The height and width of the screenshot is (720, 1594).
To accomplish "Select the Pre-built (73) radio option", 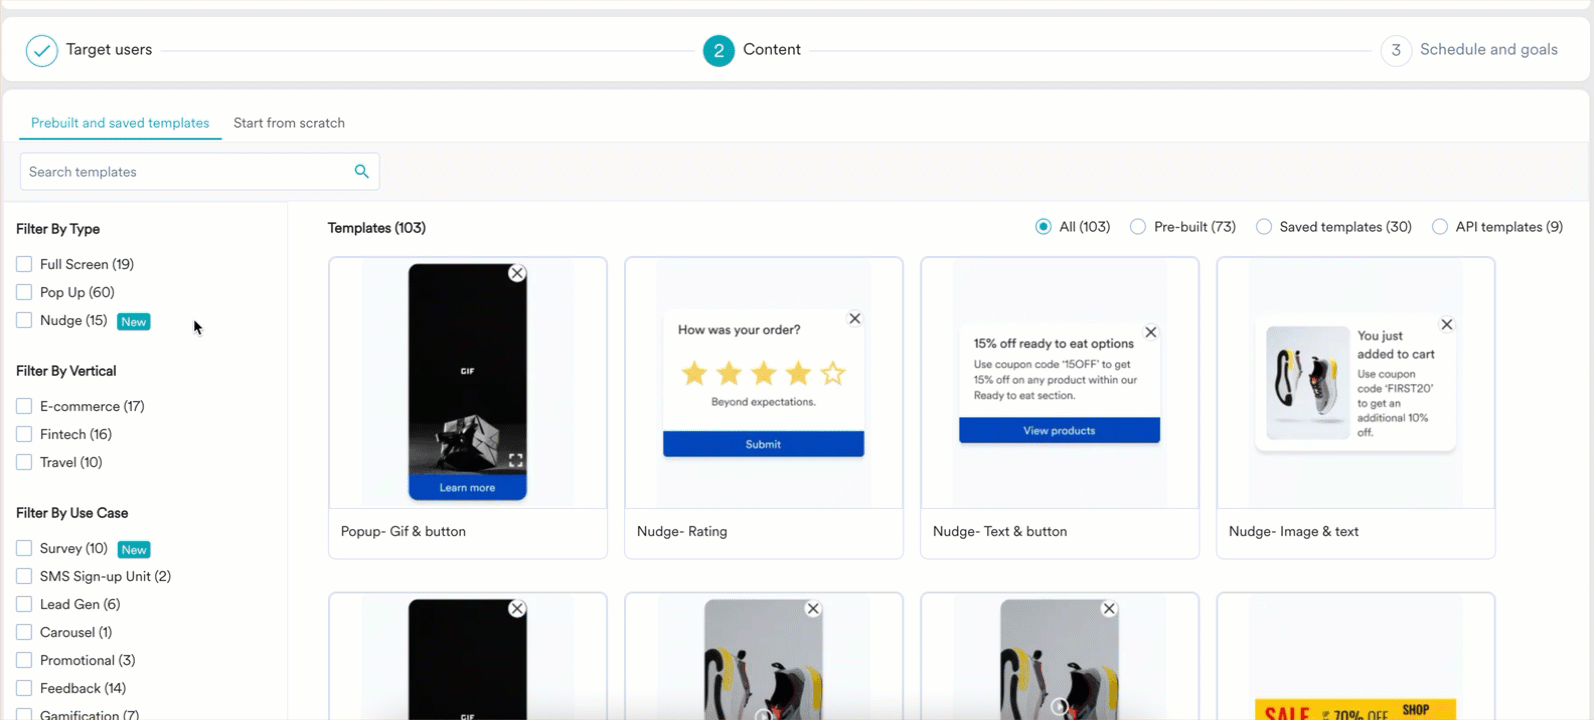I will (1138, 227).
